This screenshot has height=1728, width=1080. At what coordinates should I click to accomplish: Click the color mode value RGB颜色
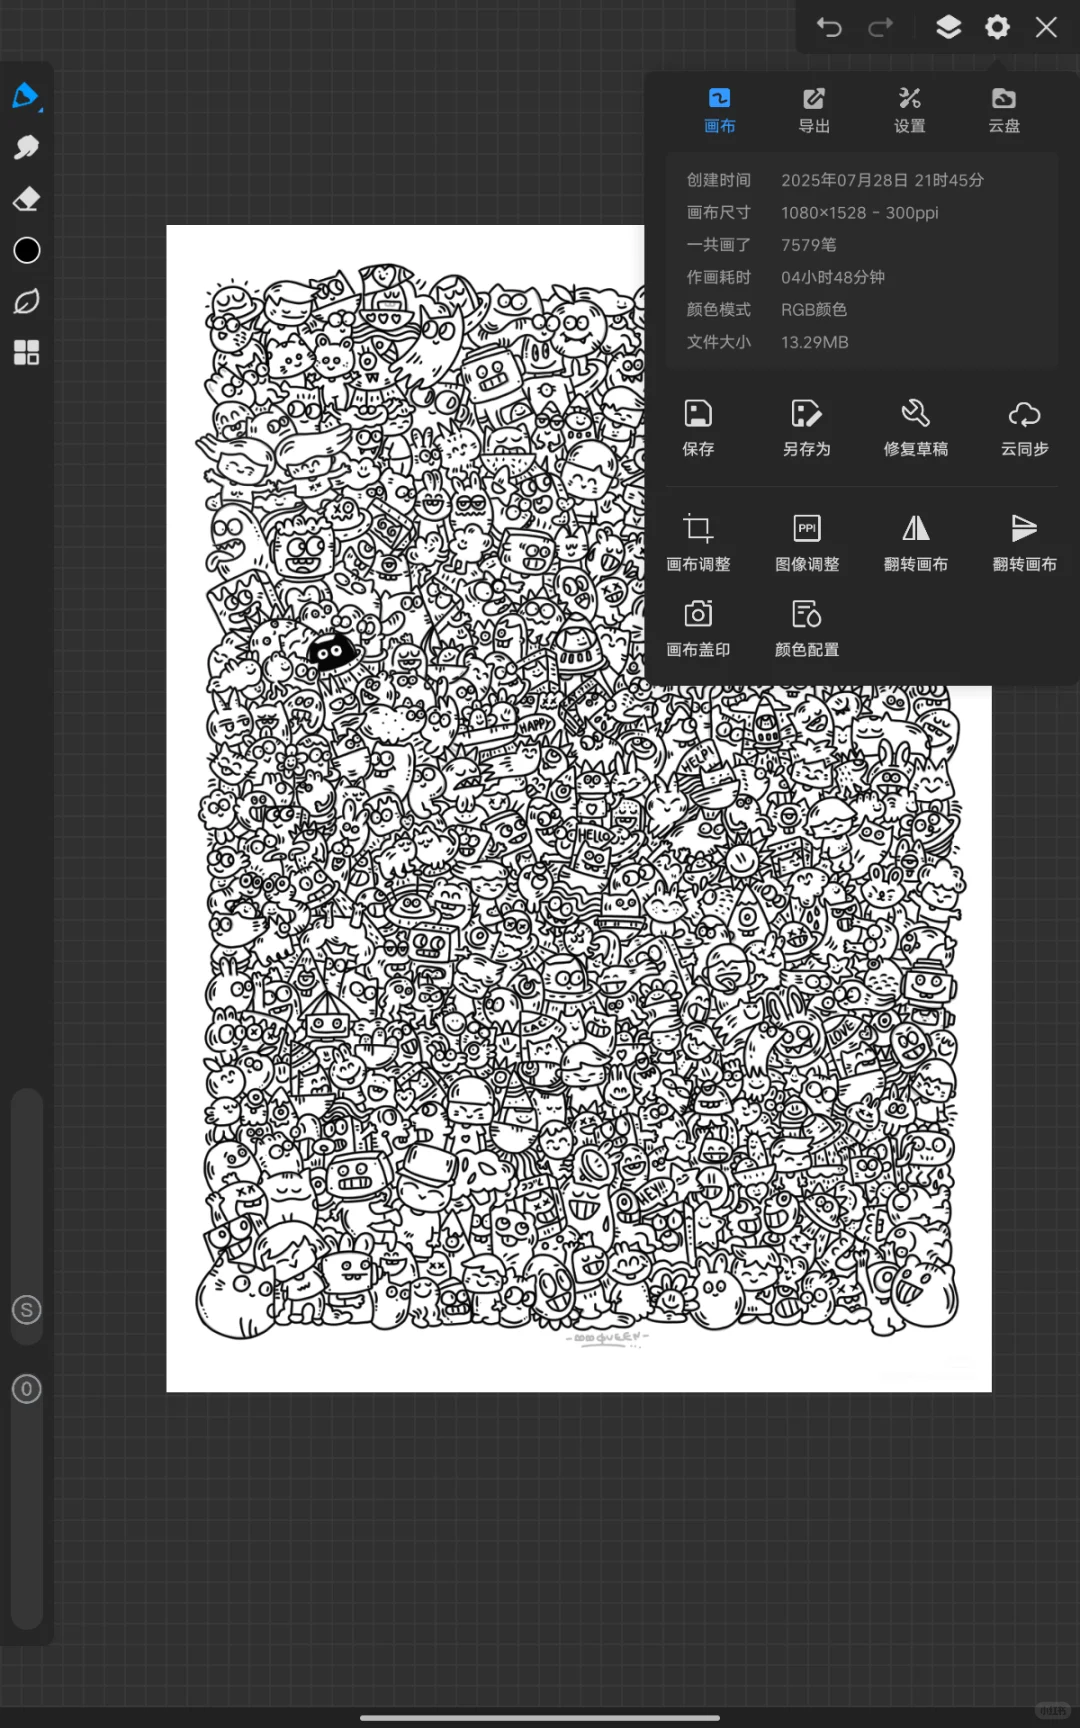coord(814,310)
